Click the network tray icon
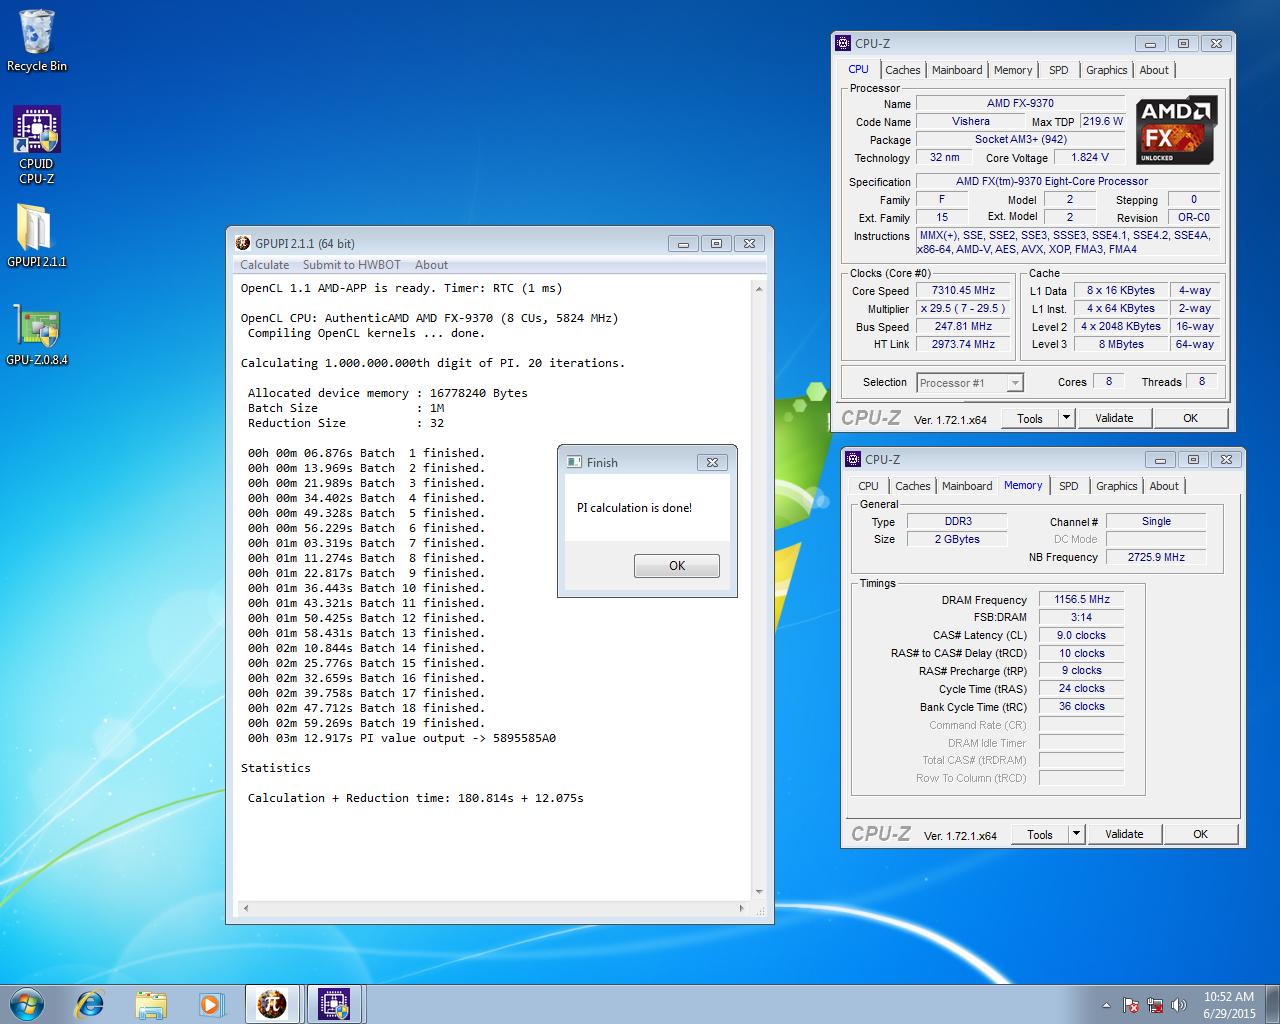The height and width of the screenshot is (1024, 1280). (1155, 1005)
